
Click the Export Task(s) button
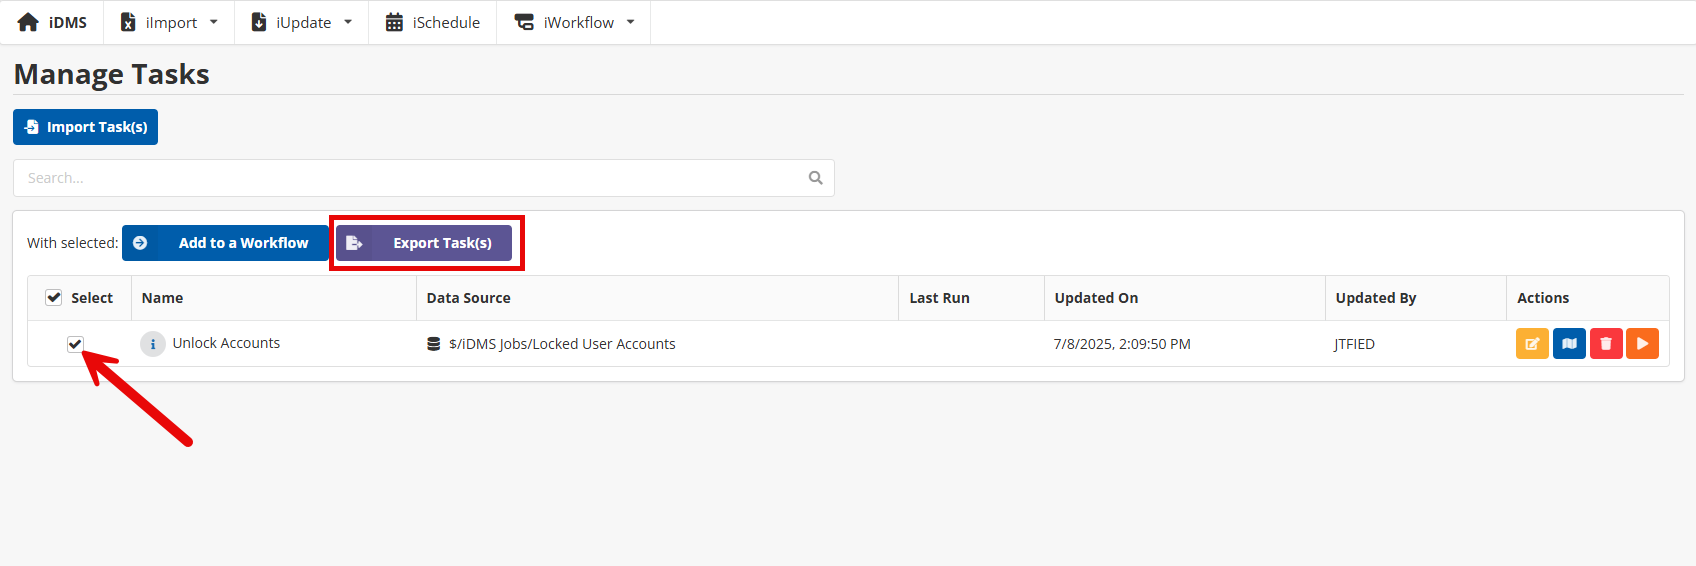coord(424,243)
